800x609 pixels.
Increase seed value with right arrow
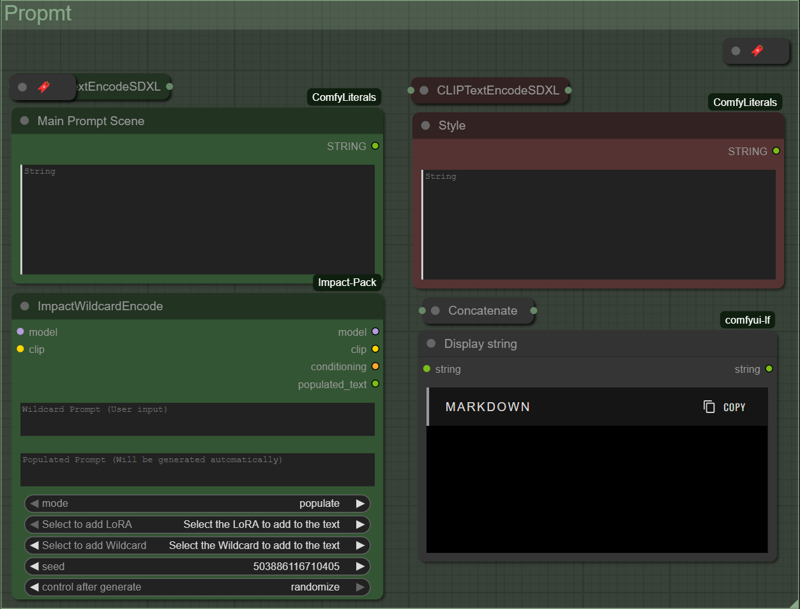[360, 566]
